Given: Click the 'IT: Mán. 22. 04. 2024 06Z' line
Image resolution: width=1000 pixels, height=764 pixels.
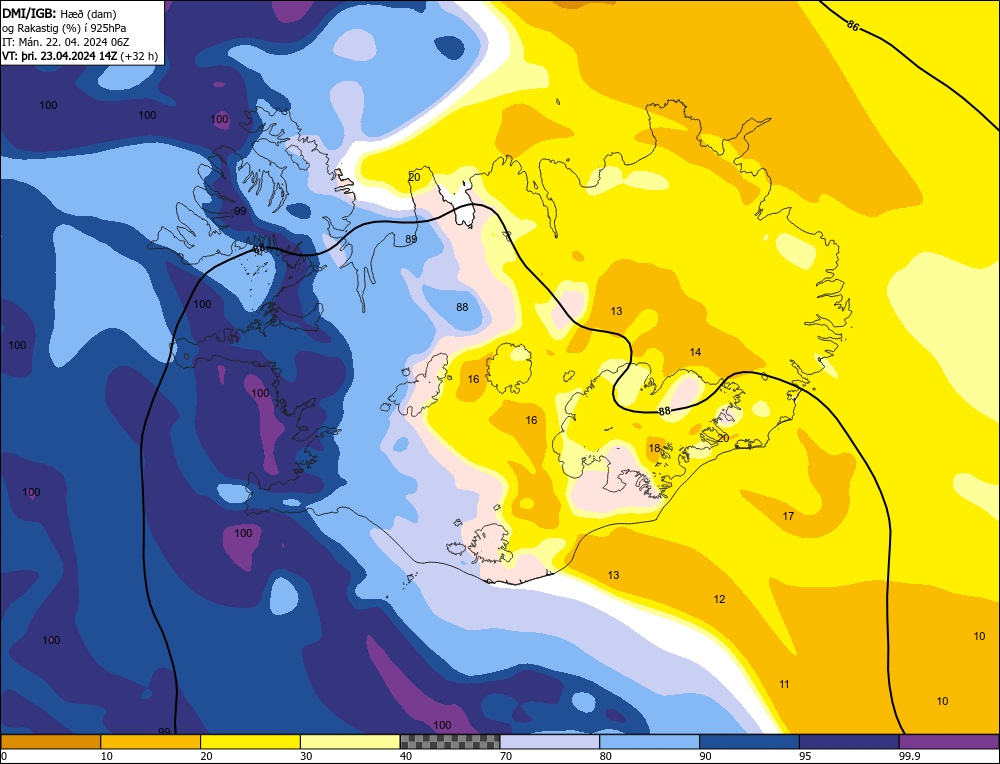Looking at the screenshot, I should tap(66, 42).
